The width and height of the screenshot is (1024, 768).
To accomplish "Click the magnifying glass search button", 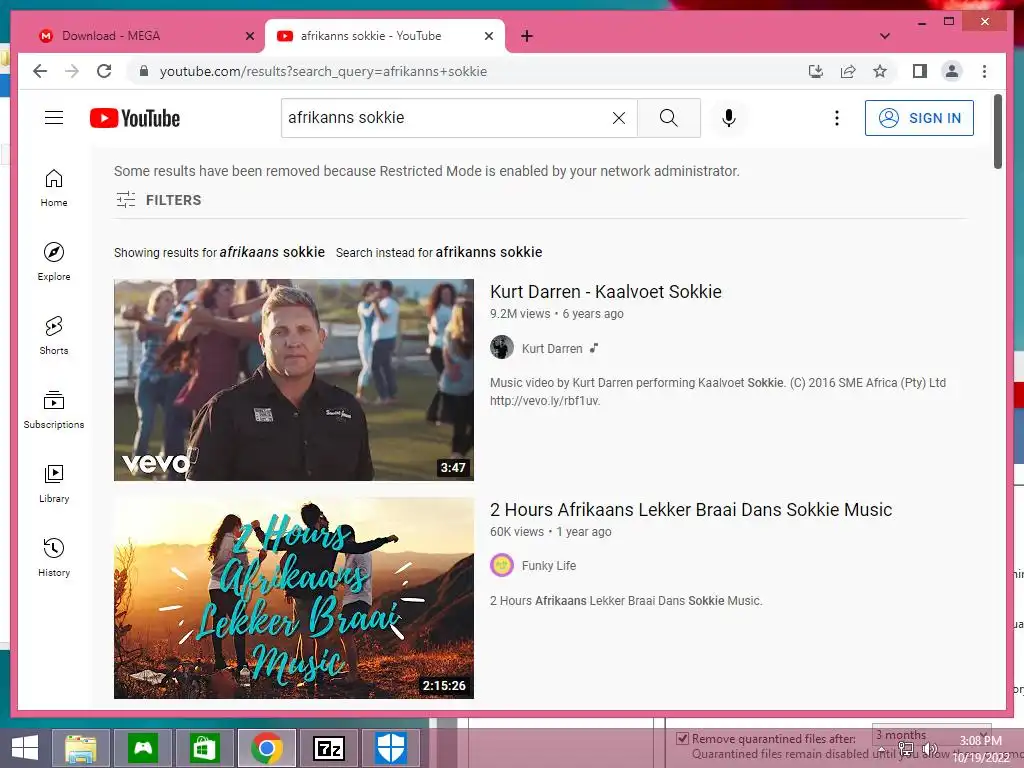I will click(668, 118).
